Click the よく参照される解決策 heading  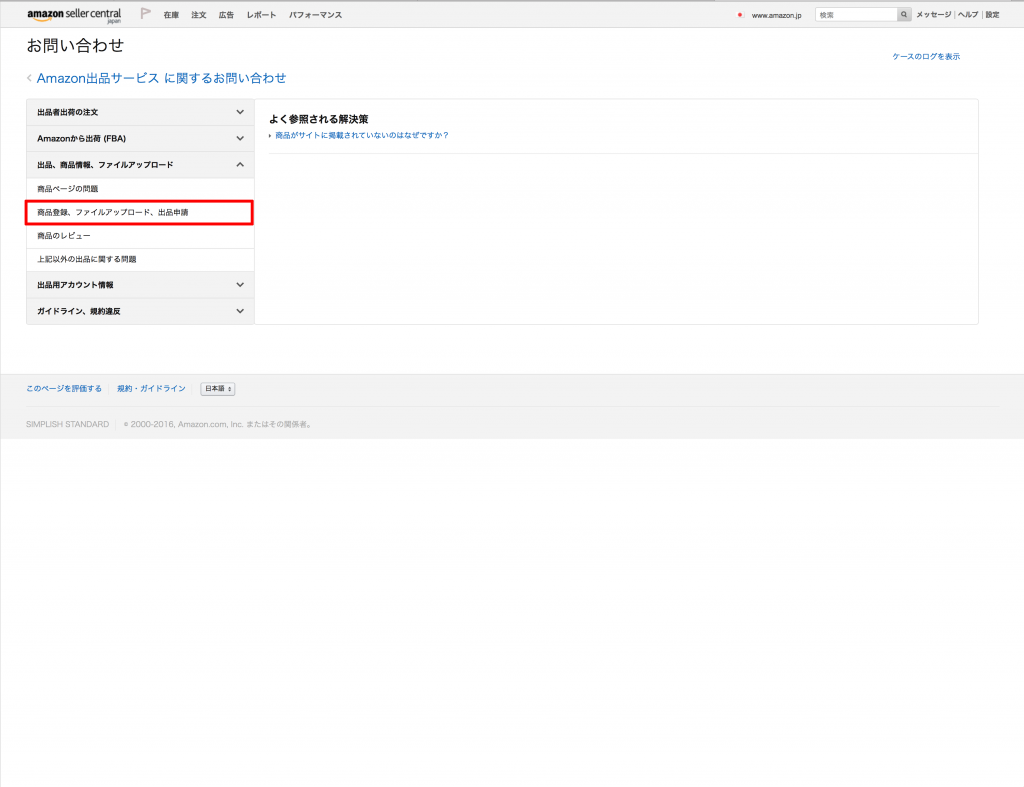coord(319,119)
